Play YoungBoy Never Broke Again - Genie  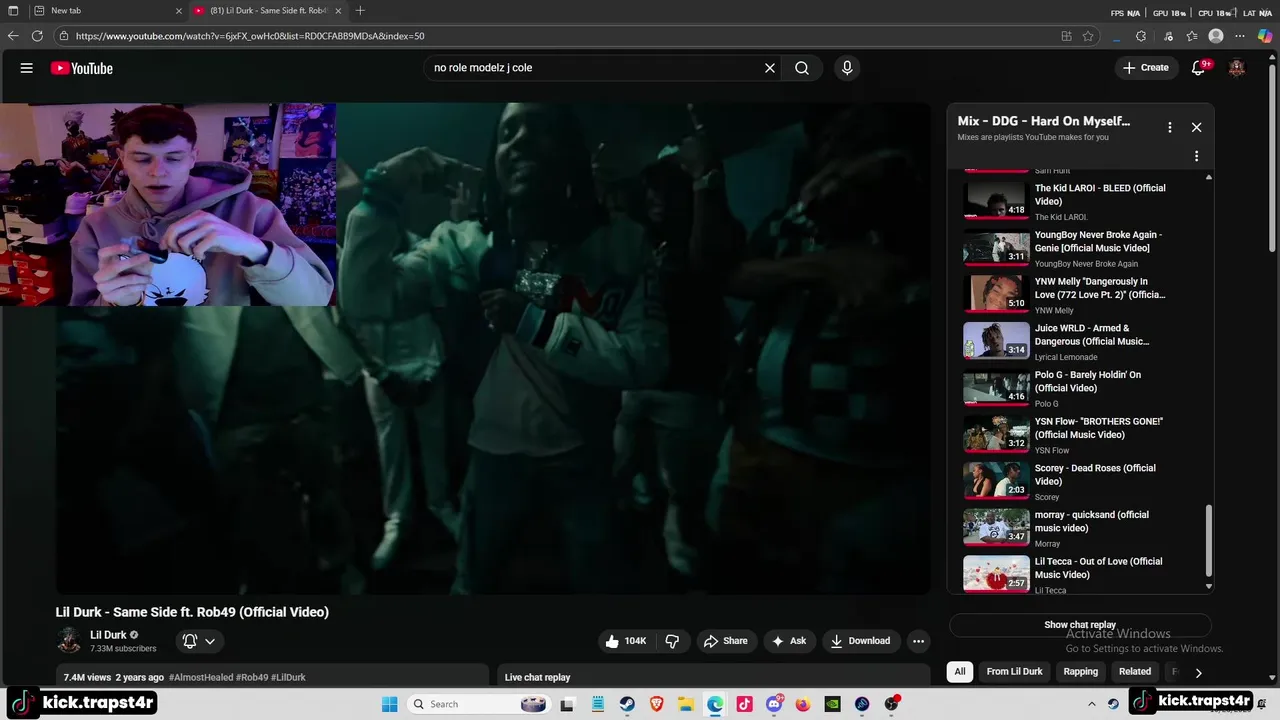pyautogui.click(x=1080, y=248)
